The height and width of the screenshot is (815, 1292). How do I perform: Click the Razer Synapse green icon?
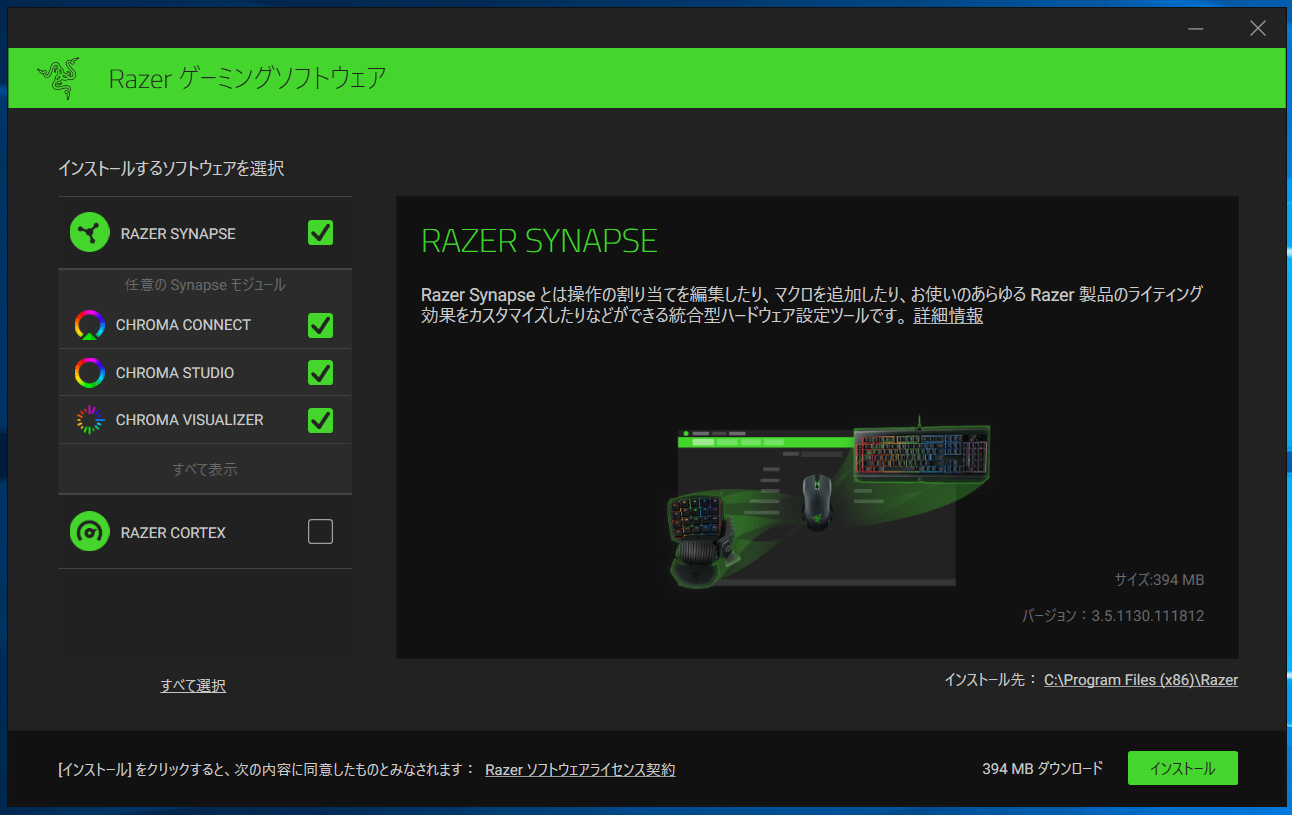pos(90,233)
